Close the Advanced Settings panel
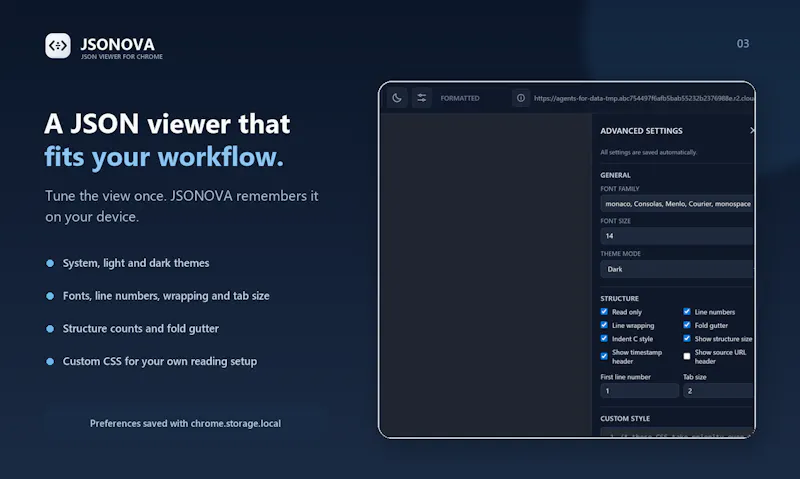 coord(752,131)
